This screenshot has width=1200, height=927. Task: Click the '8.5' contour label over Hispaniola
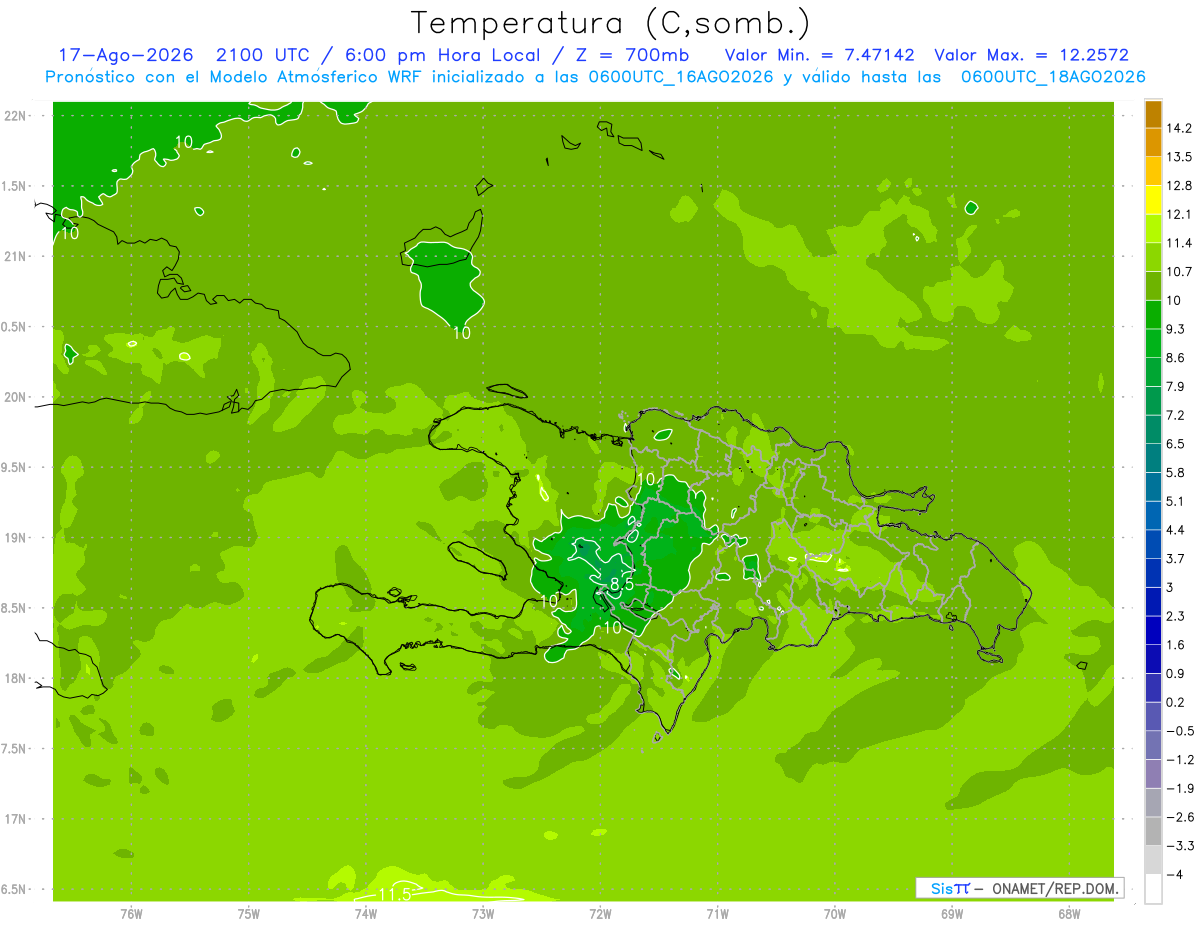click(x=622, y=584)
